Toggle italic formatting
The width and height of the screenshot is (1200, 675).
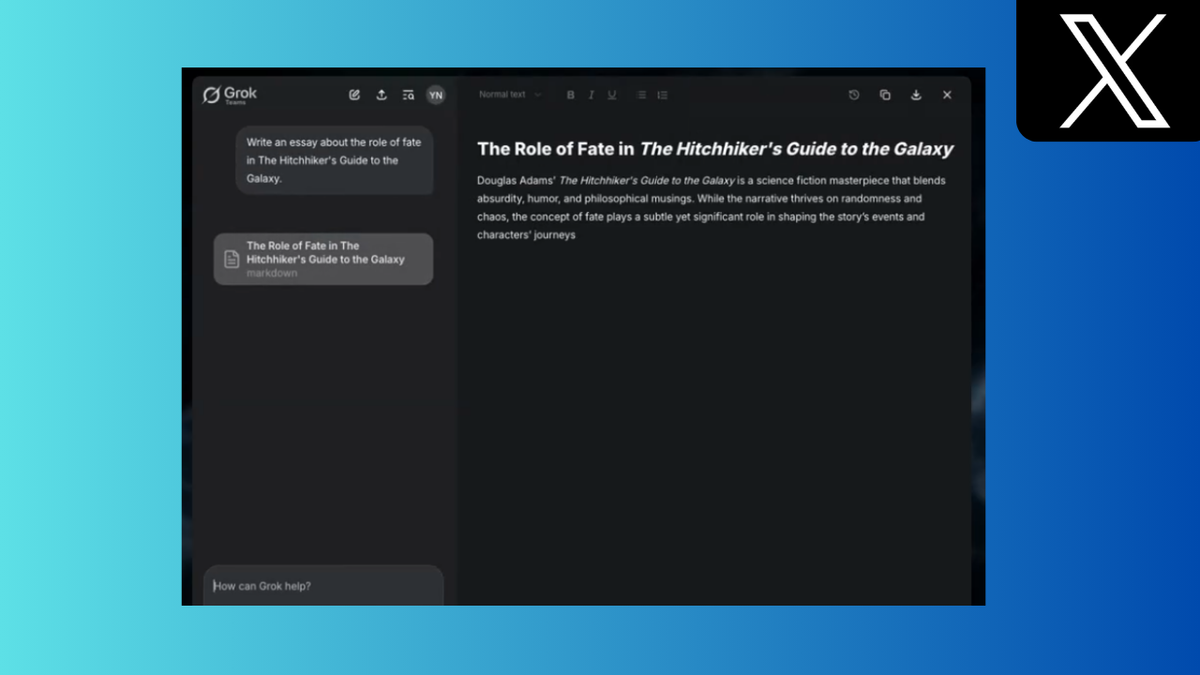(591, 94)
